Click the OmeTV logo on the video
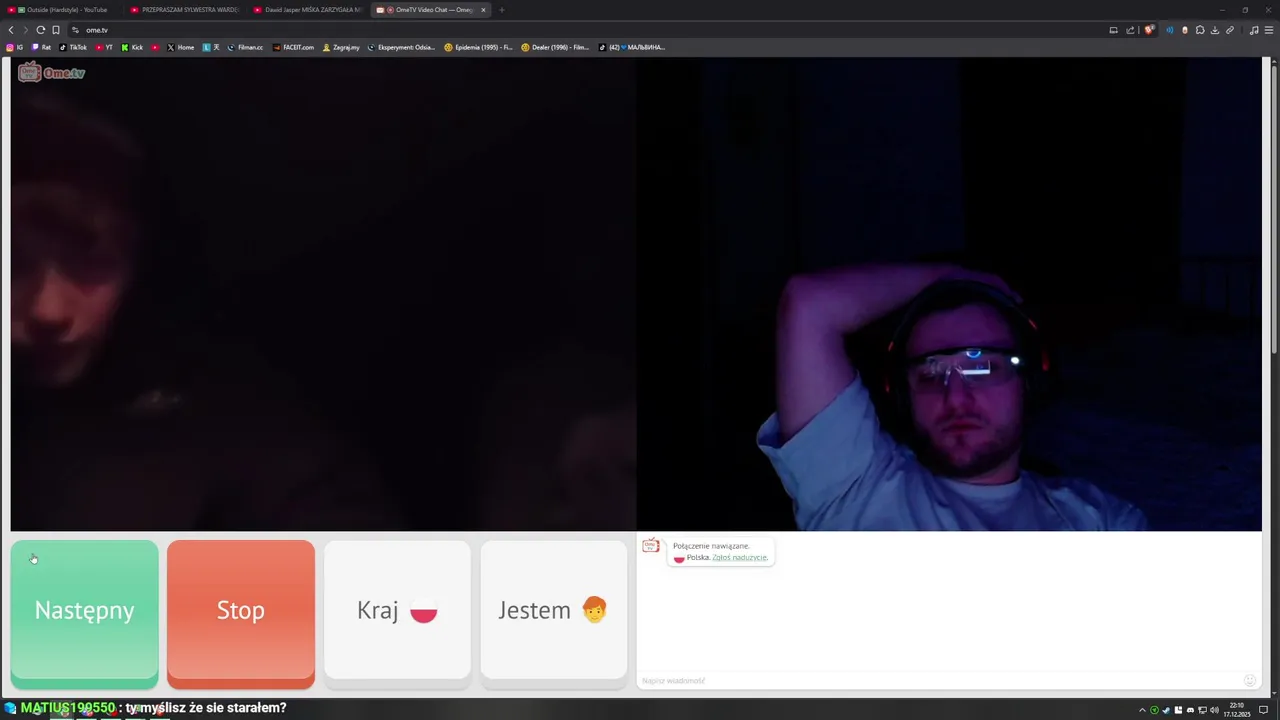 (x=52, y=72)
